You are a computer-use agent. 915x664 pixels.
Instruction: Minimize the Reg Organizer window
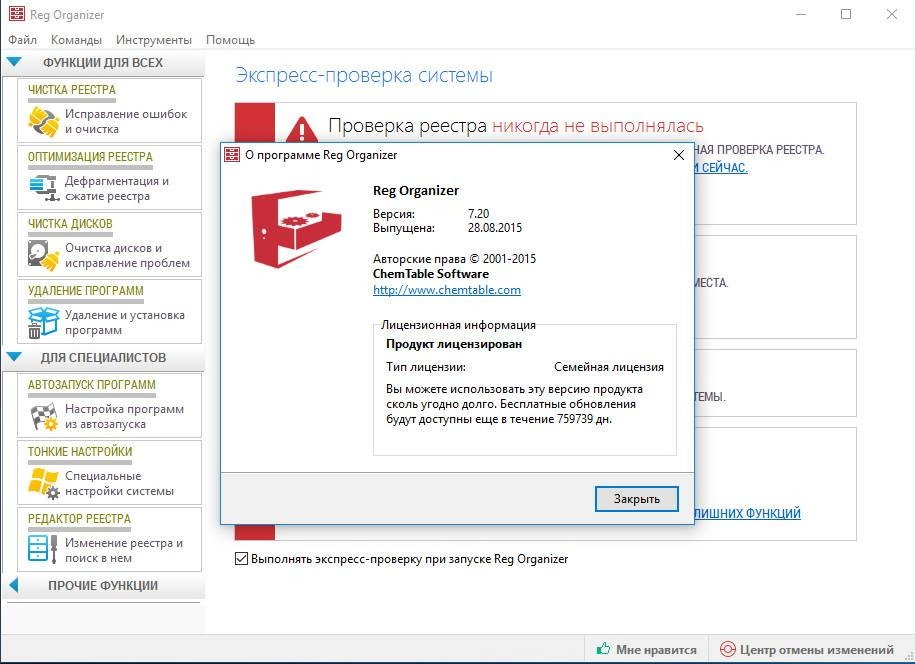coord(801,14)
